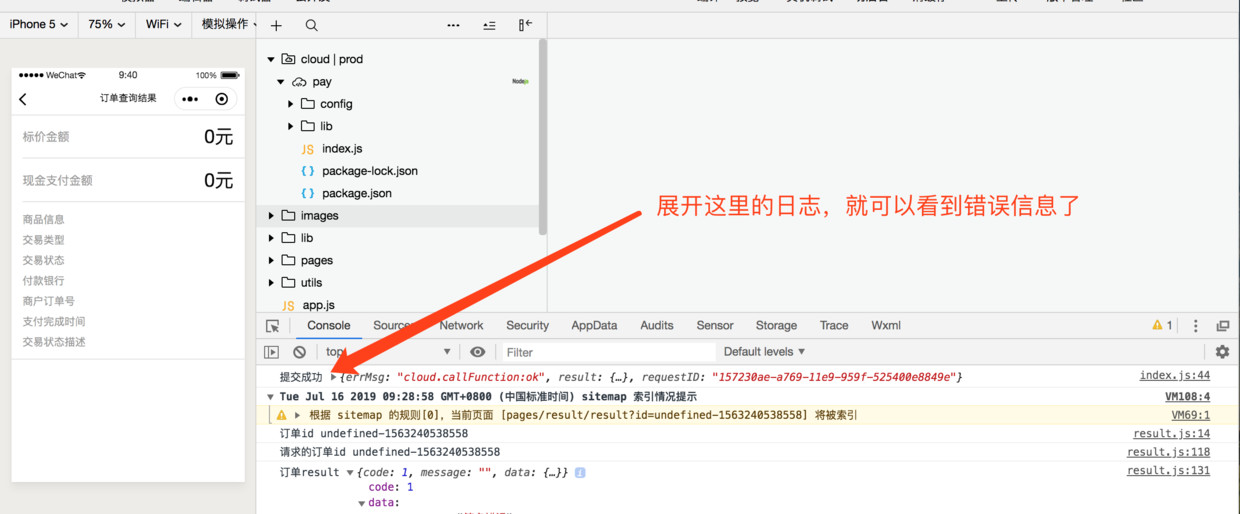The height and width of the screenshot is (514, 1240).
Task: Click the info badge next to 订单result object
Action: click(580, 472)
